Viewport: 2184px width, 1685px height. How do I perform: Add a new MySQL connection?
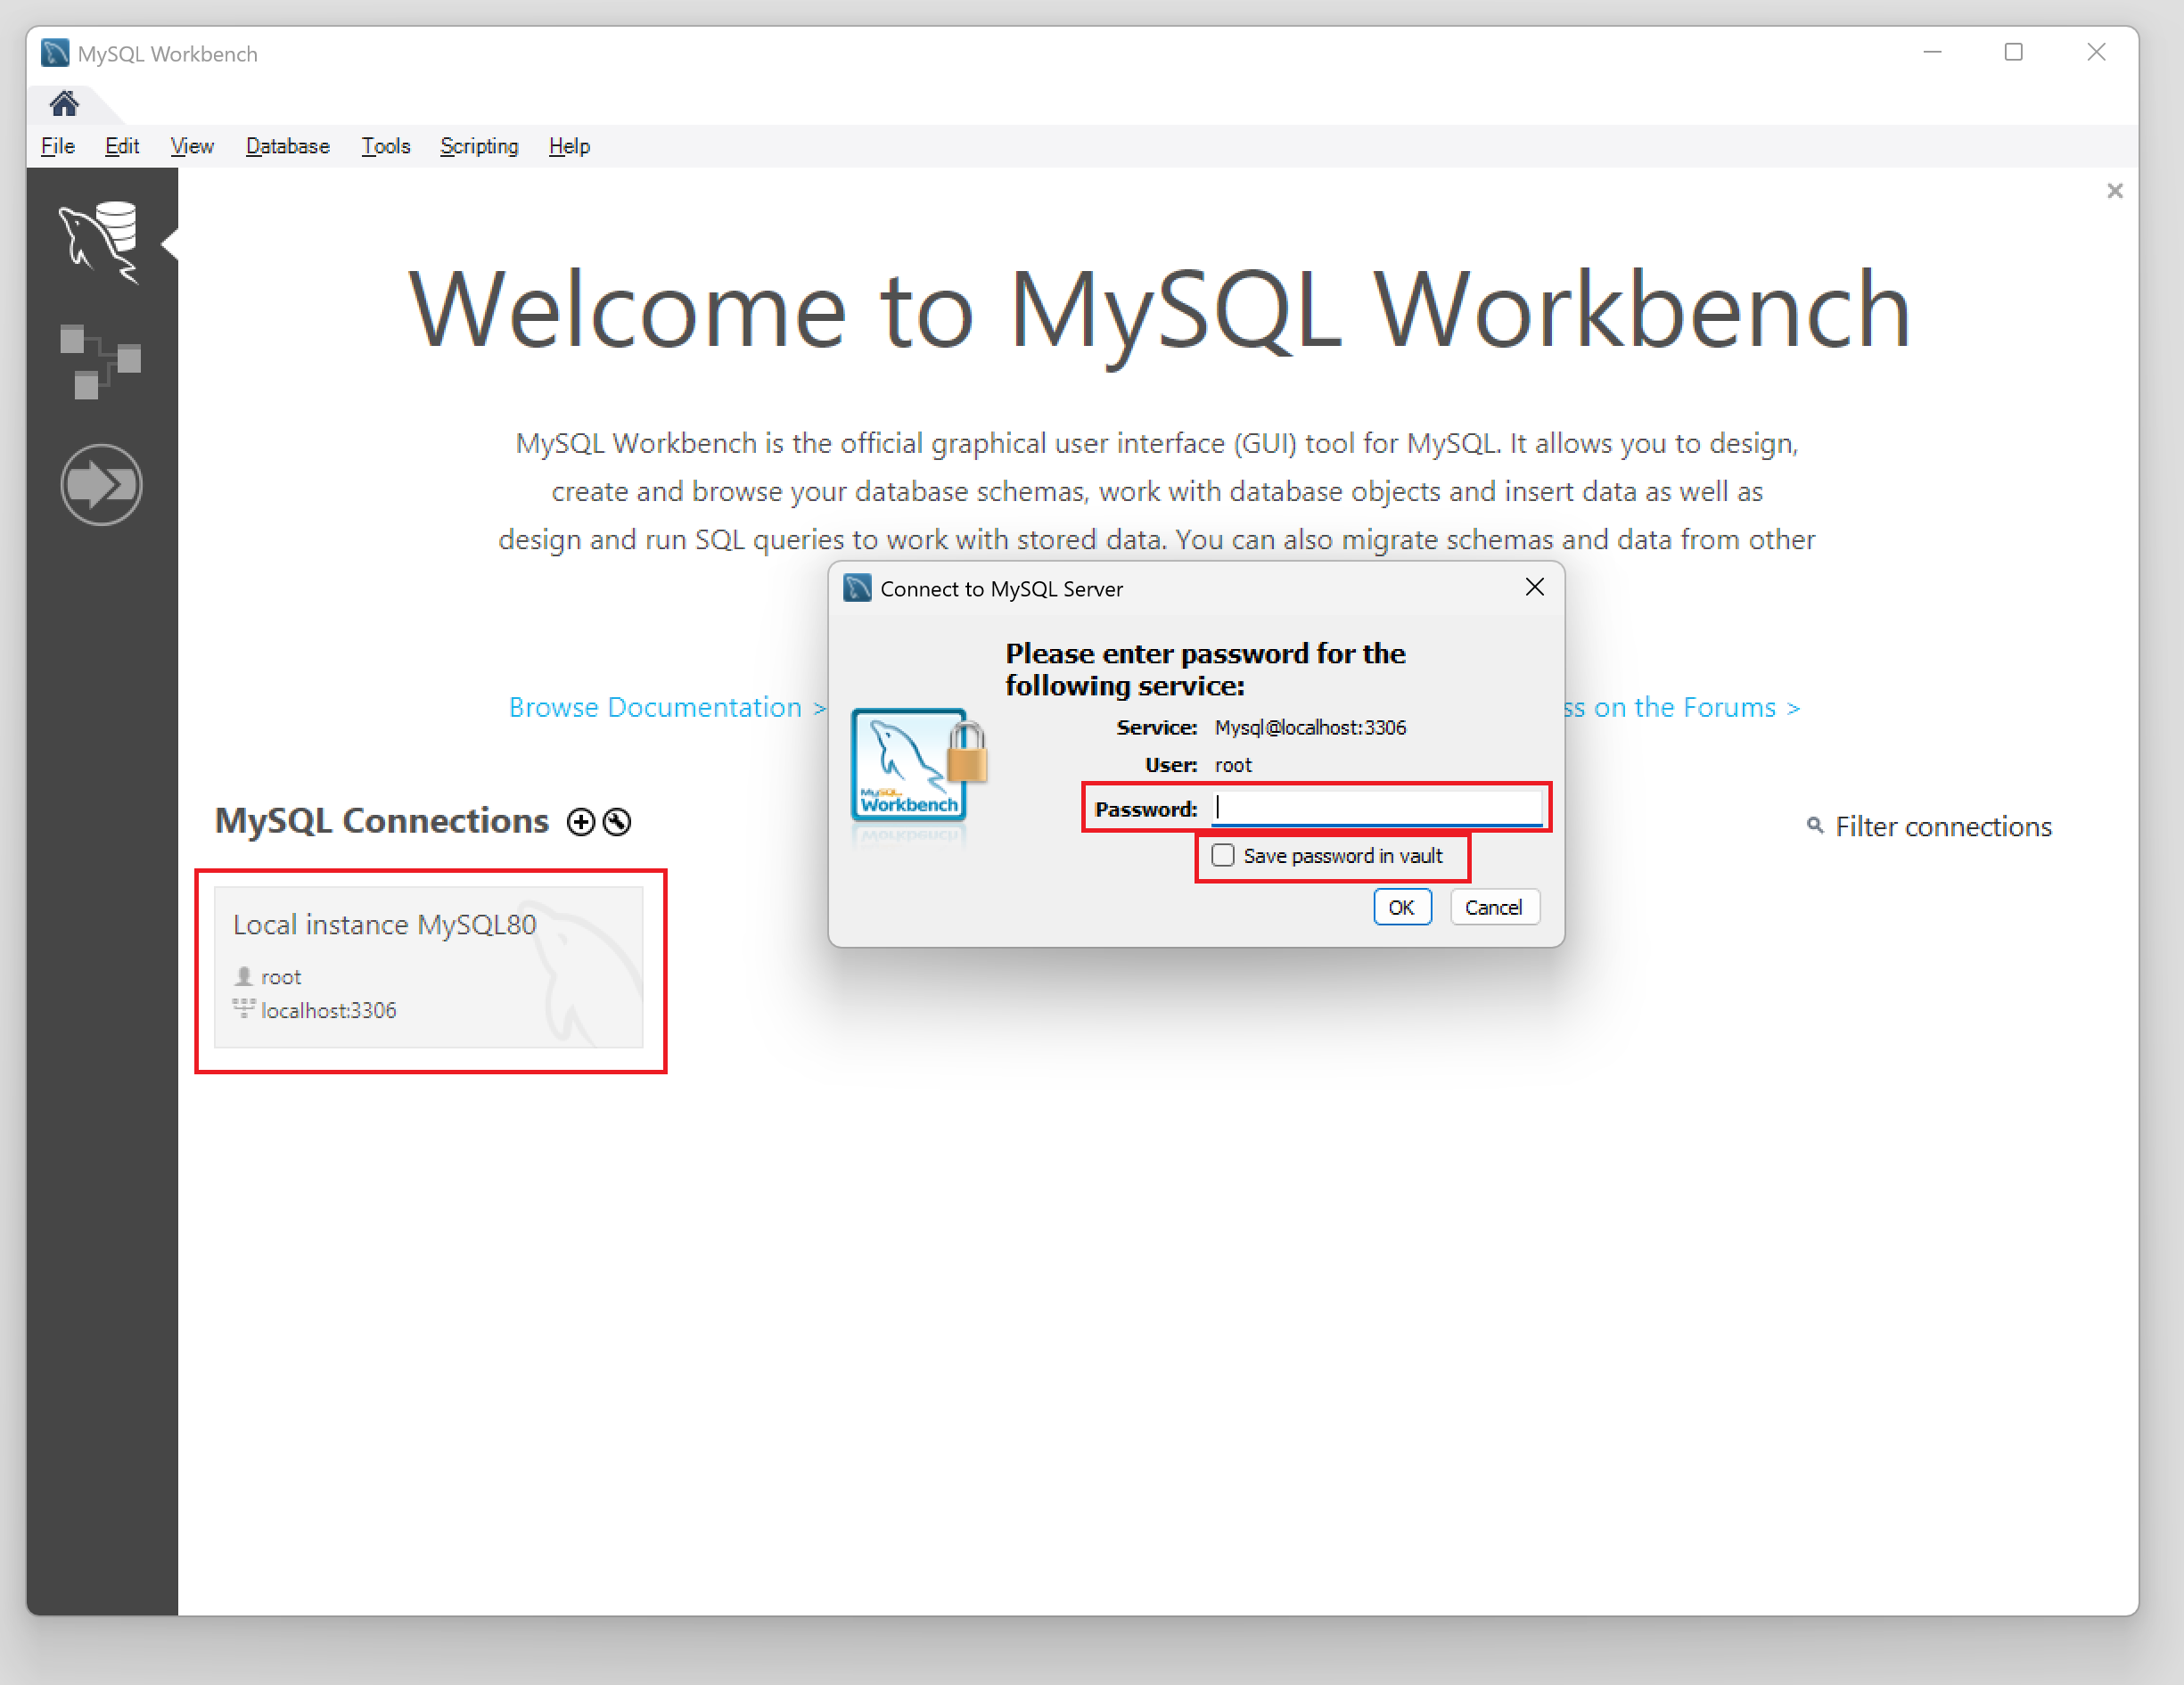click(580, 822)
